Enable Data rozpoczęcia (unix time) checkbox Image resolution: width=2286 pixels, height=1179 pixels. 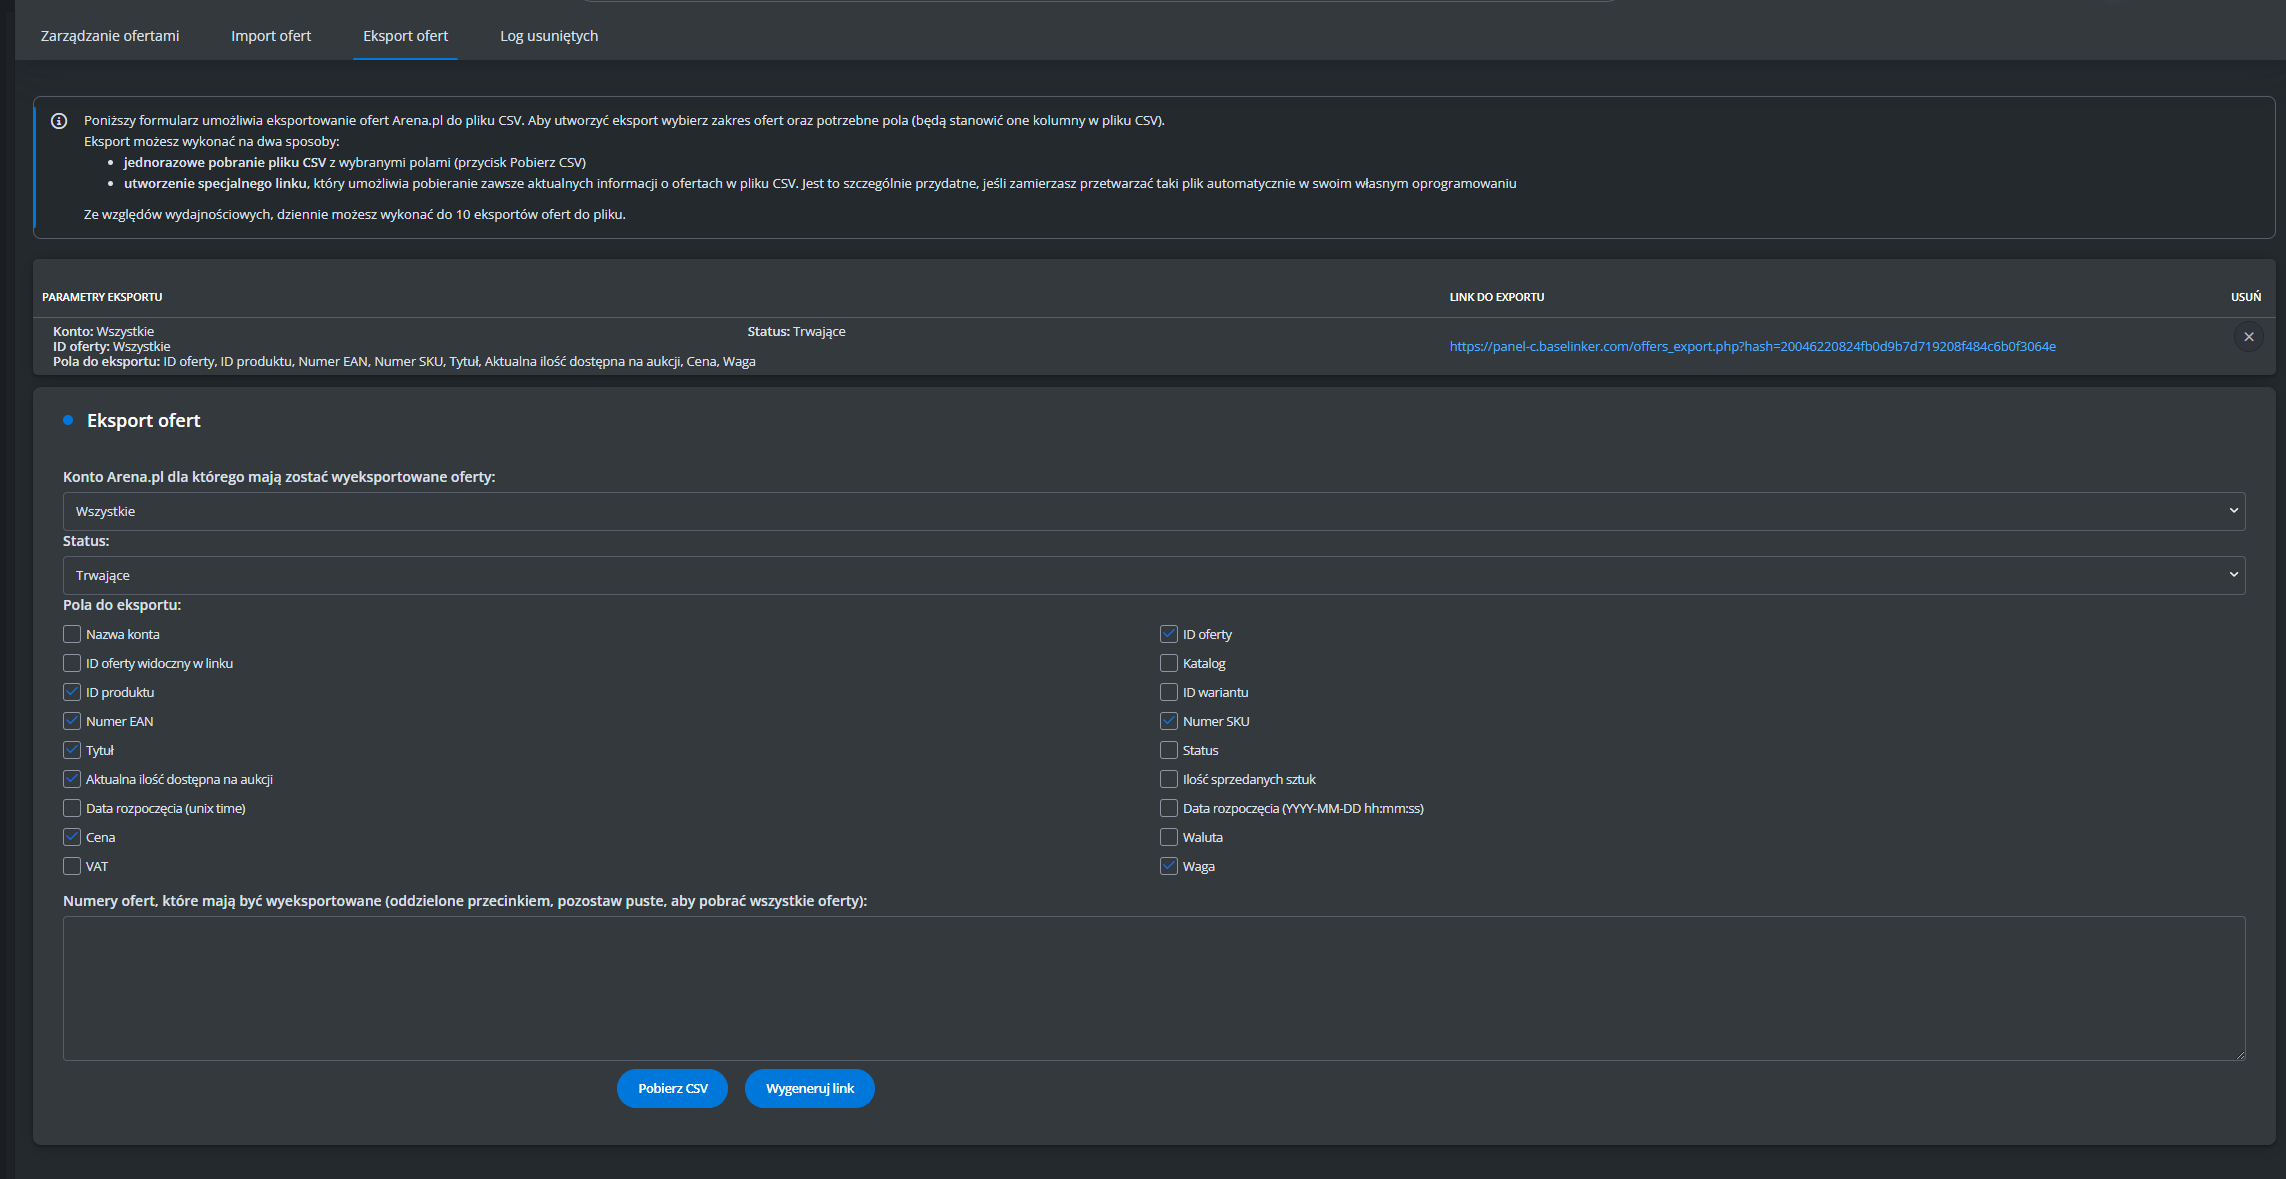(72, 808)
